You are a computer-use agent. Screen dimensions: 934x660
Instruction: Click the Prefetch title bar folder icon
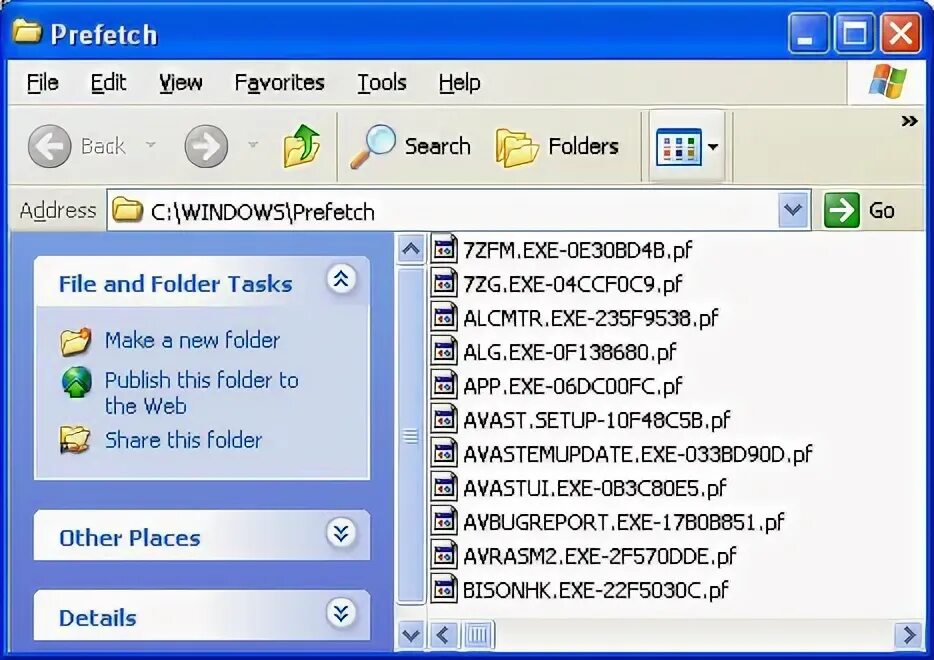[x=27, y=31]
